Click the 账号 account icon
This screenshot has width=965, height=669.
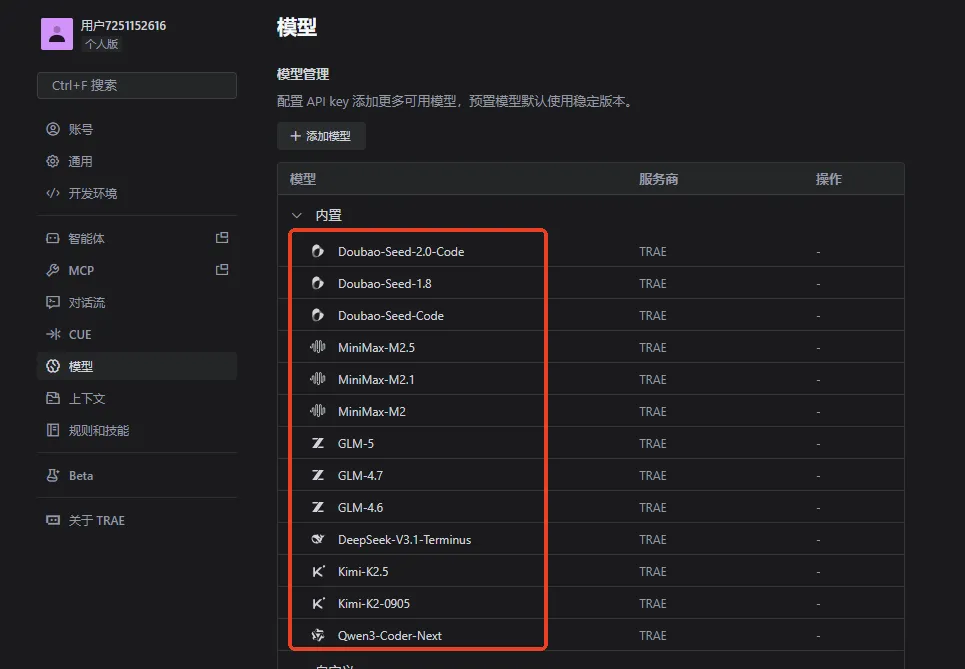53,129
